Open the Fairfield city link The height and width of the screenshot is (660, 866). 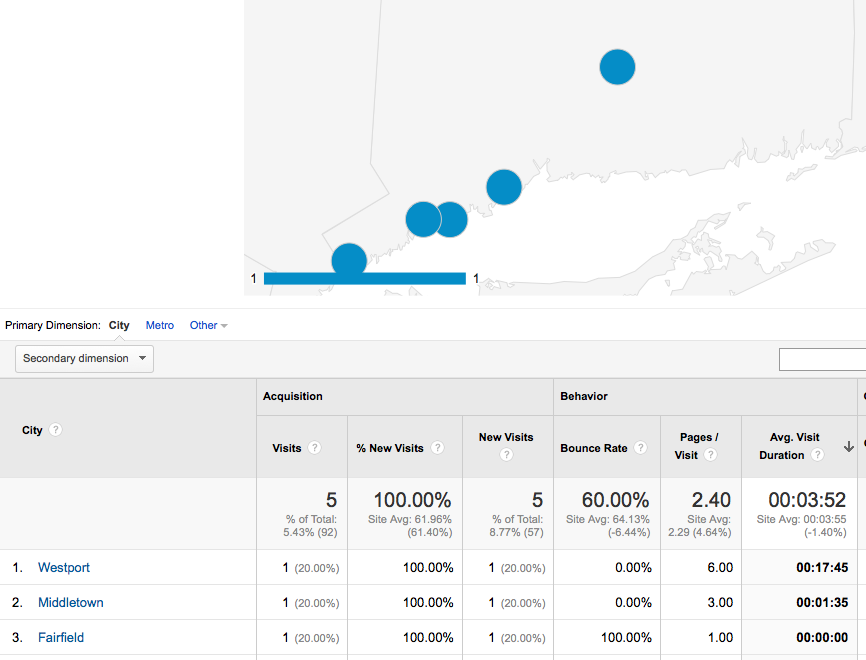61,637
